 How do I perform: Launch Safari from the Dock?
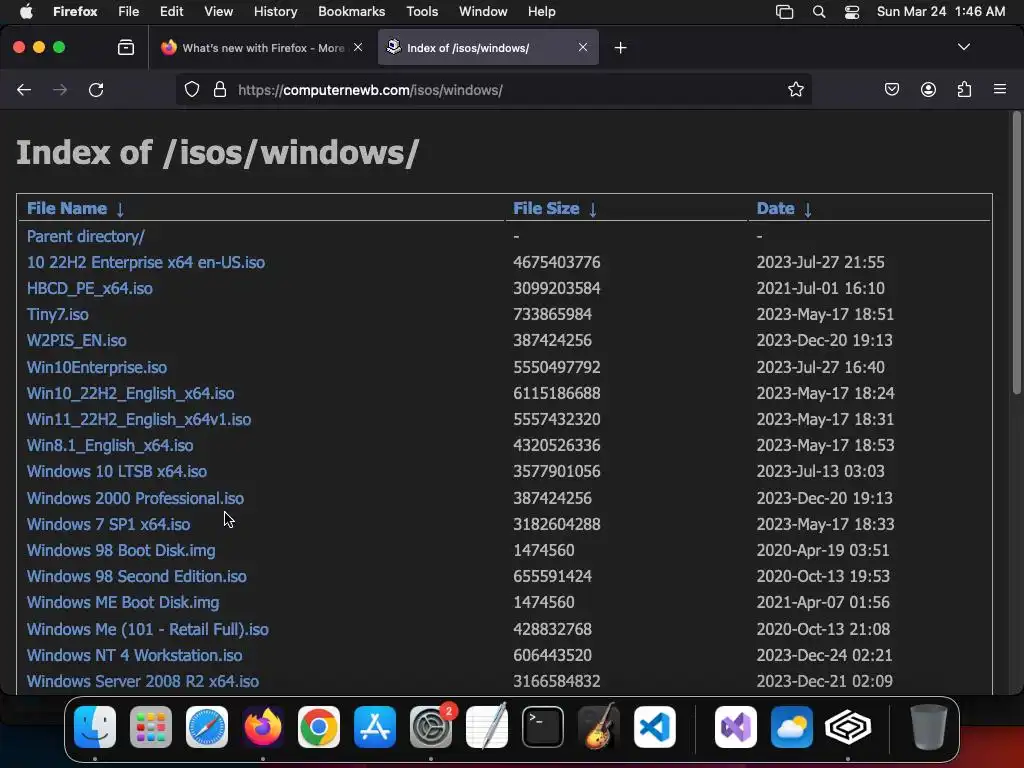[207, 727]
